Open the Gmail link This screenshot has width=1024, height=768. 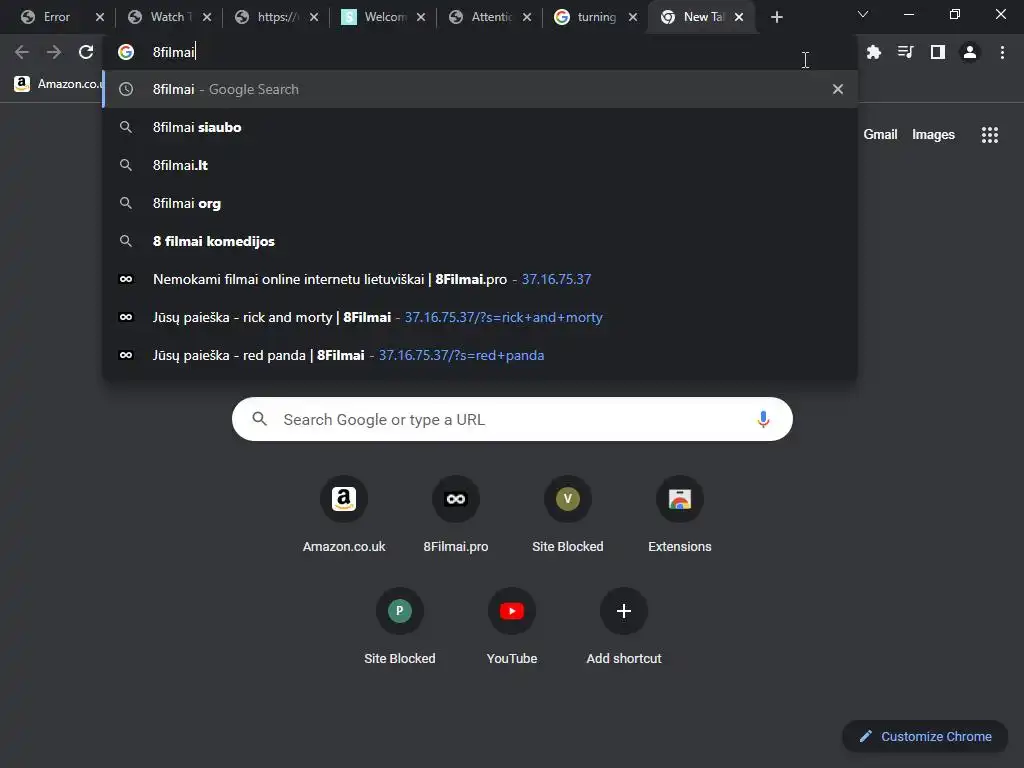pos(880,135)
